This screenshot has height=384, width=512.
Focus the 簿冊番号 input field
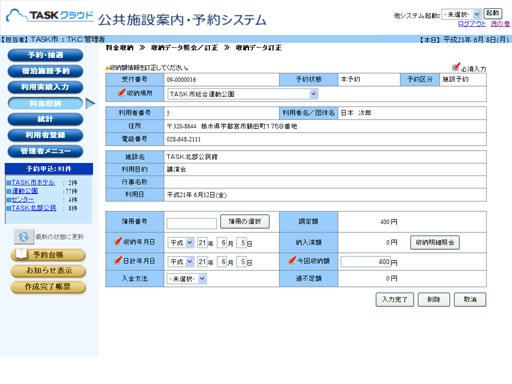click(192, 223)
